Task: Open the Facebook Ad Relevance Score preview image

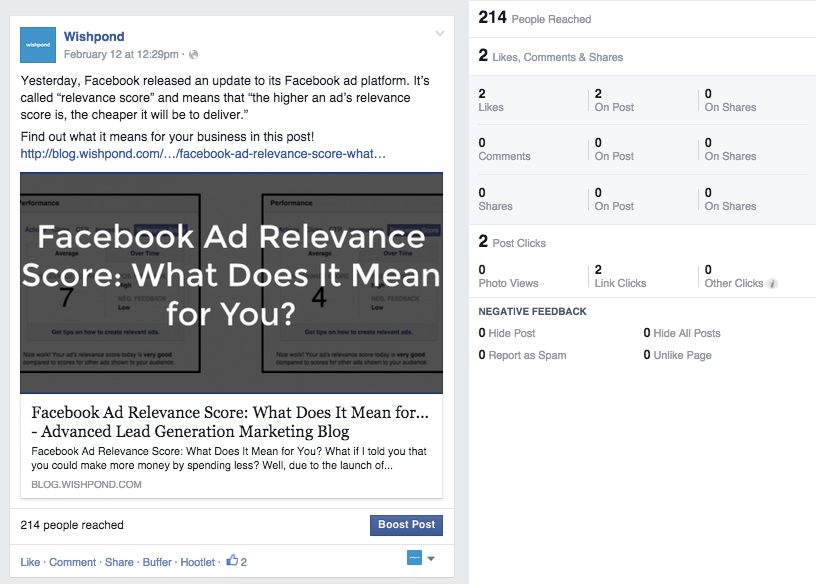Action: (232, 283)
